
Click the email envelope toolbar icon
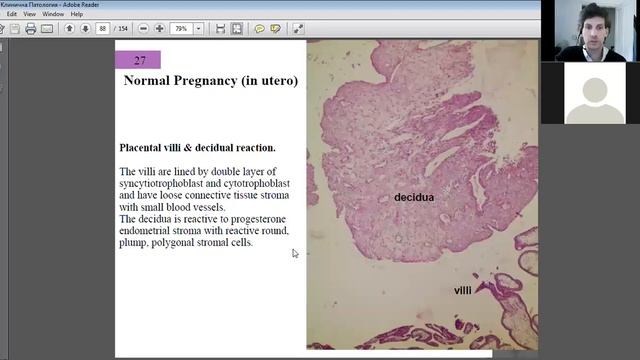click(x=47, y=29)
